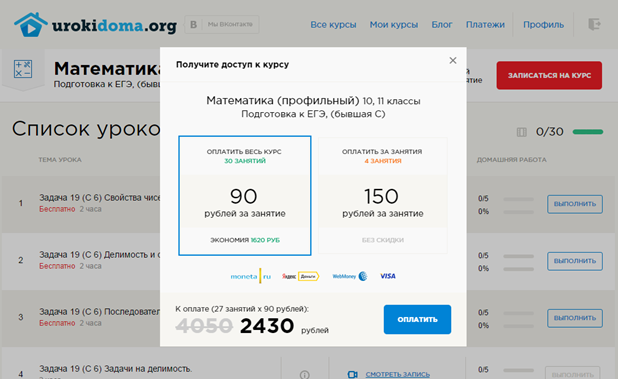618x379 pixels.
Task: Click the 0/30 lessons counter
Action: click(549, 132)
